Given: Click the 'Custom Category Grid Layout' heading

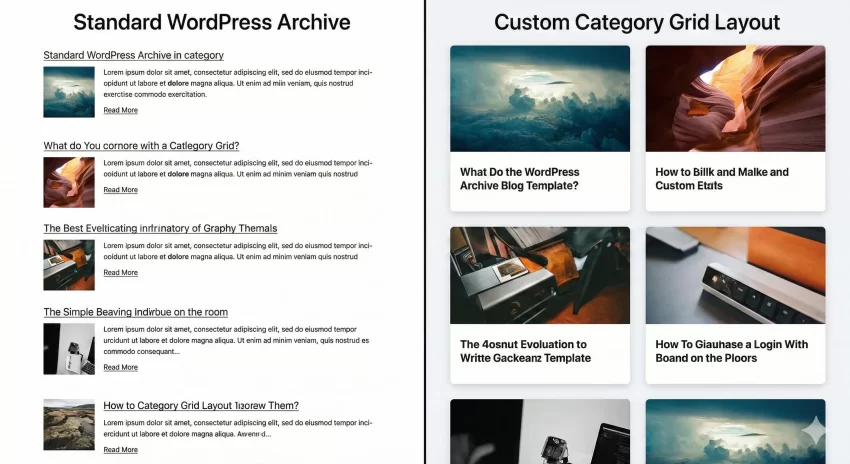Looking at the screenshot, I should click(637, 22).
